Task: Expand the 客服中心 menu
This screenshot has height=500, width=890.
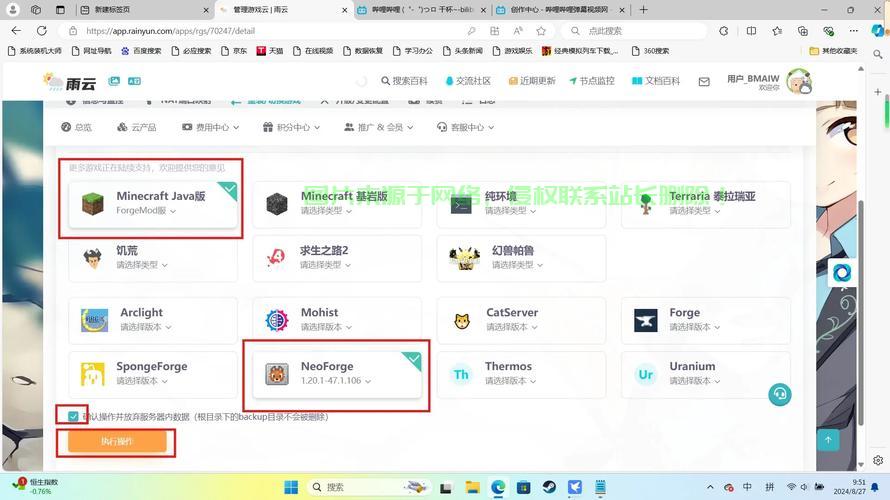Action: click(465, 127)
